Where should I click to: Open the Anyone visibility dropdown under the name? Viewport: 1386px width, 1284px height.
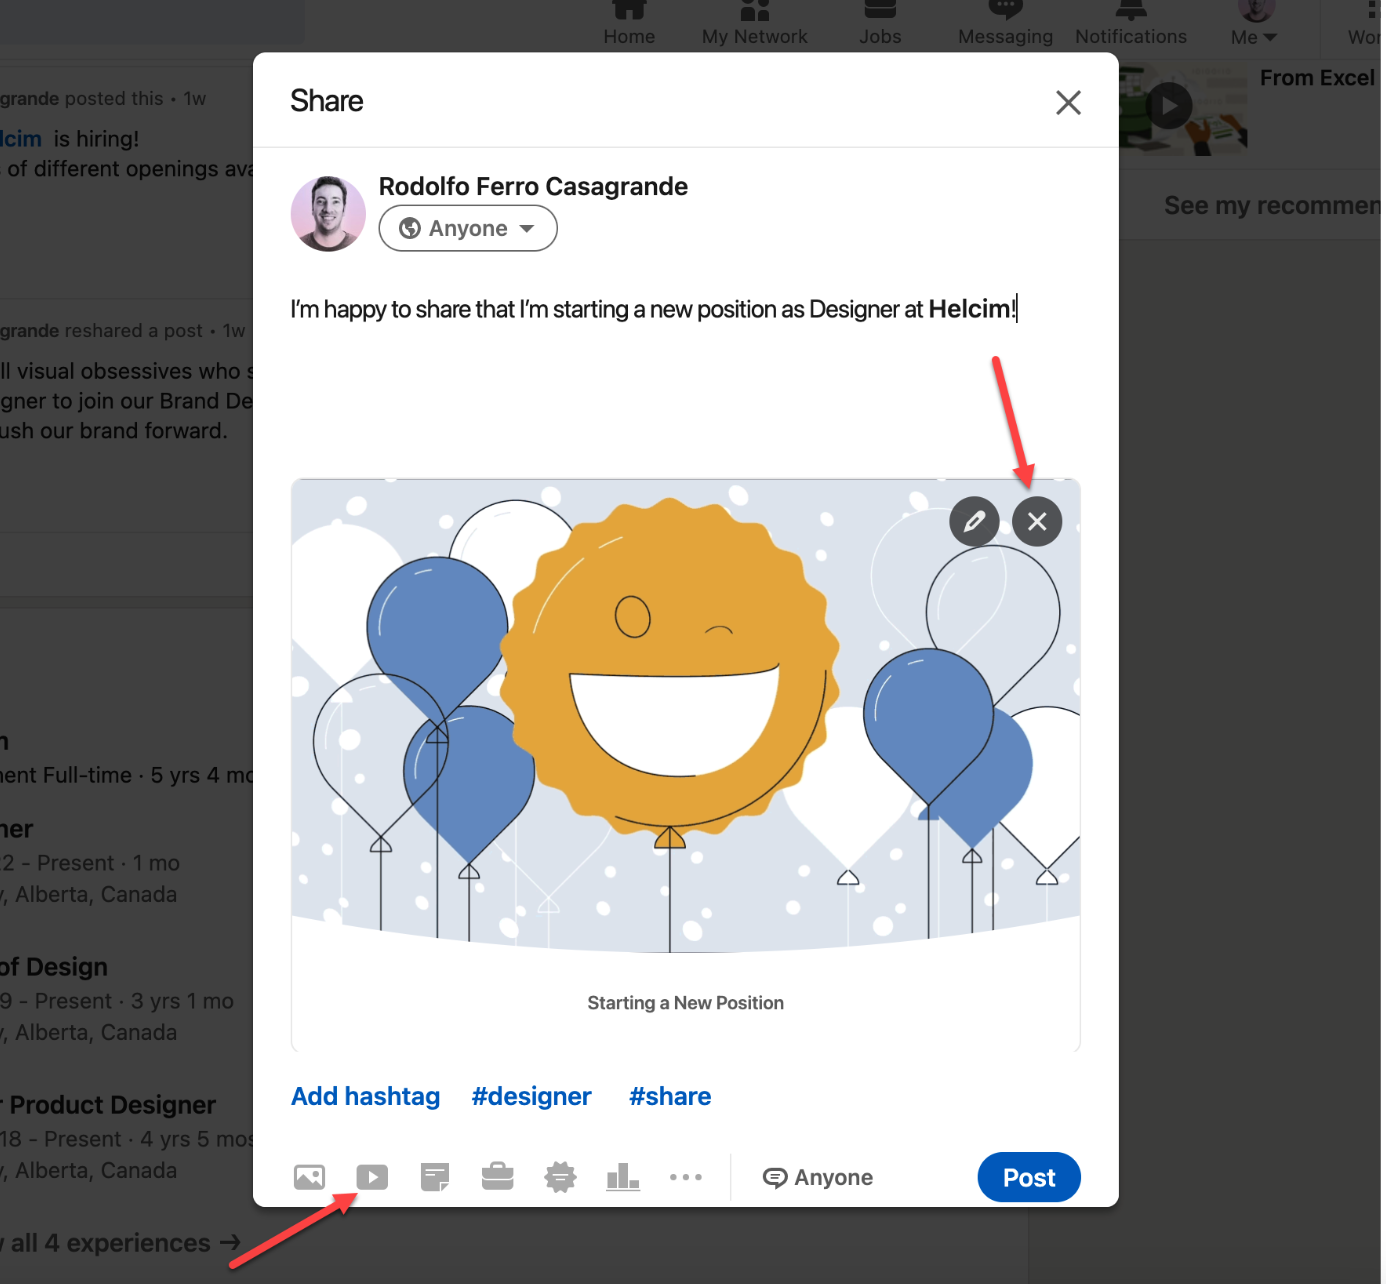point(468,228)
